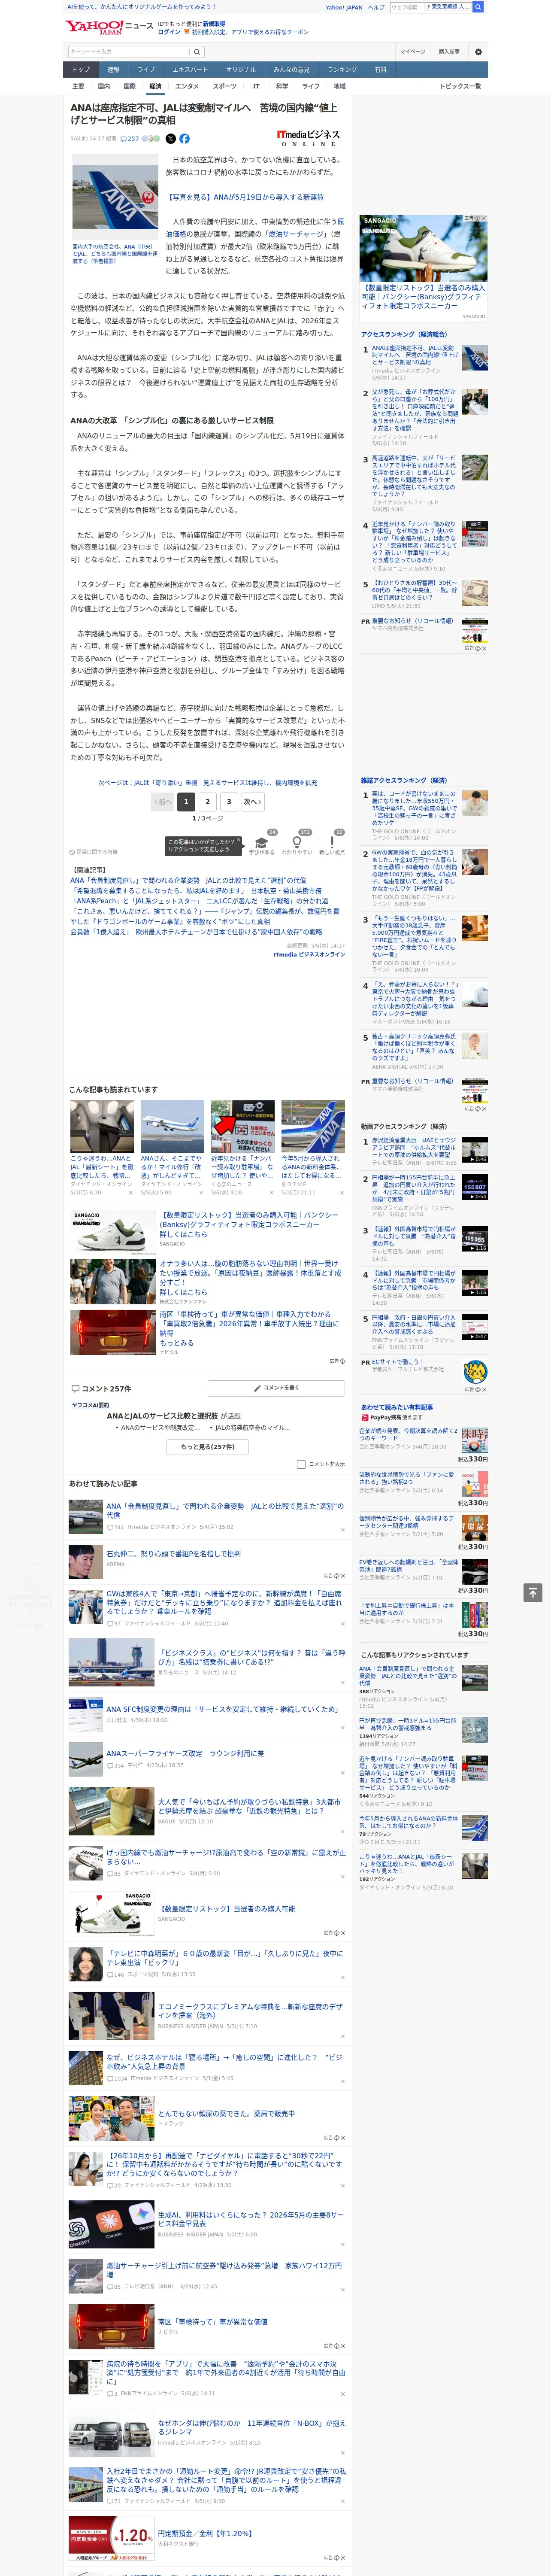Select the エキスパート tab
This screenshot has height=2576, width=551.
pyautogui.click(x=190, y=70)
